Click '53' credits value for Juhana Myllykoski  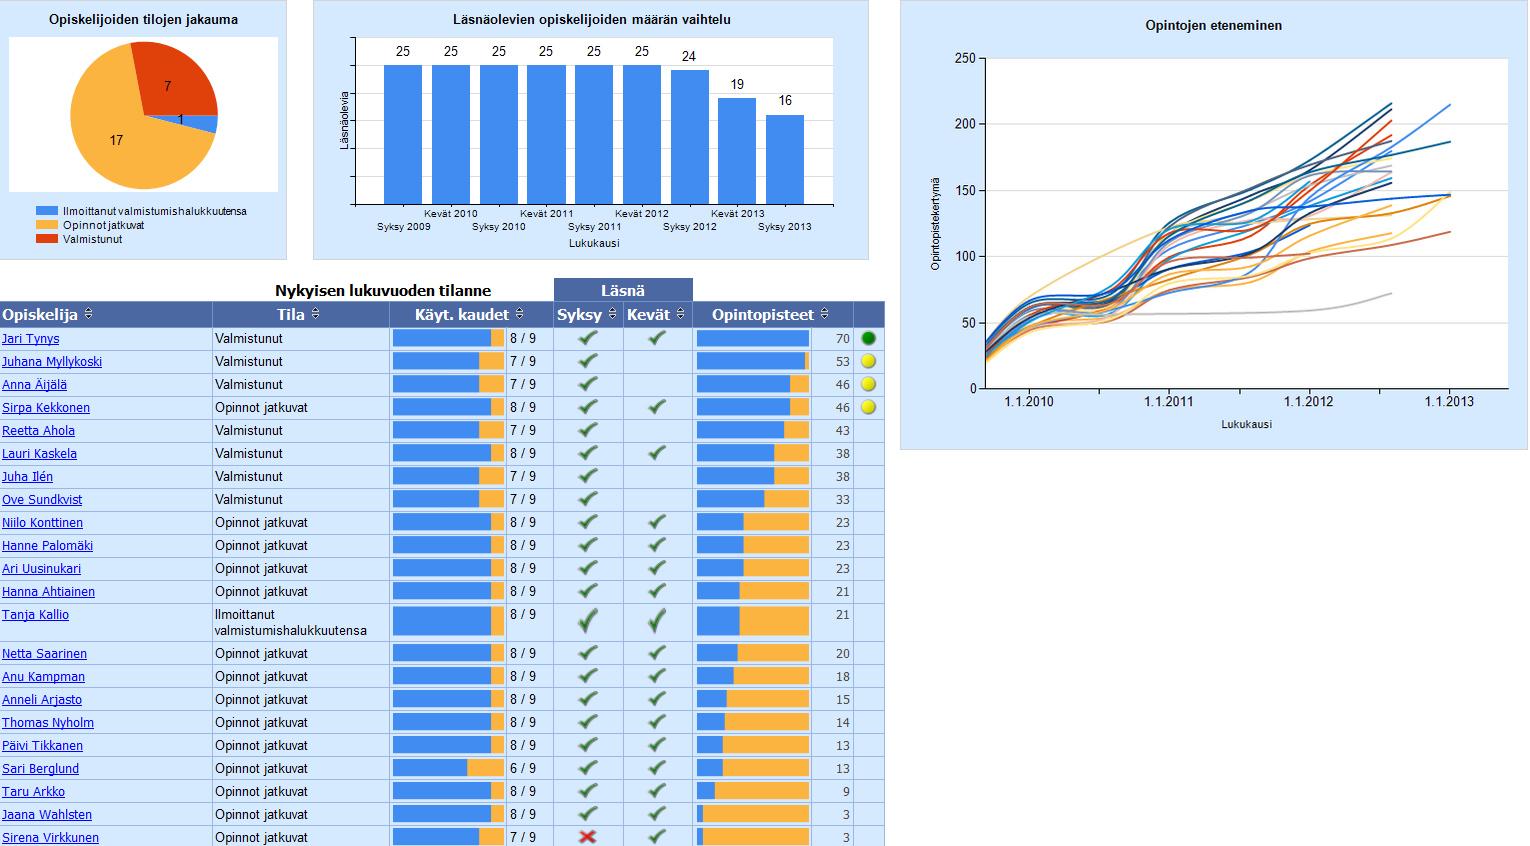point(842,362)
